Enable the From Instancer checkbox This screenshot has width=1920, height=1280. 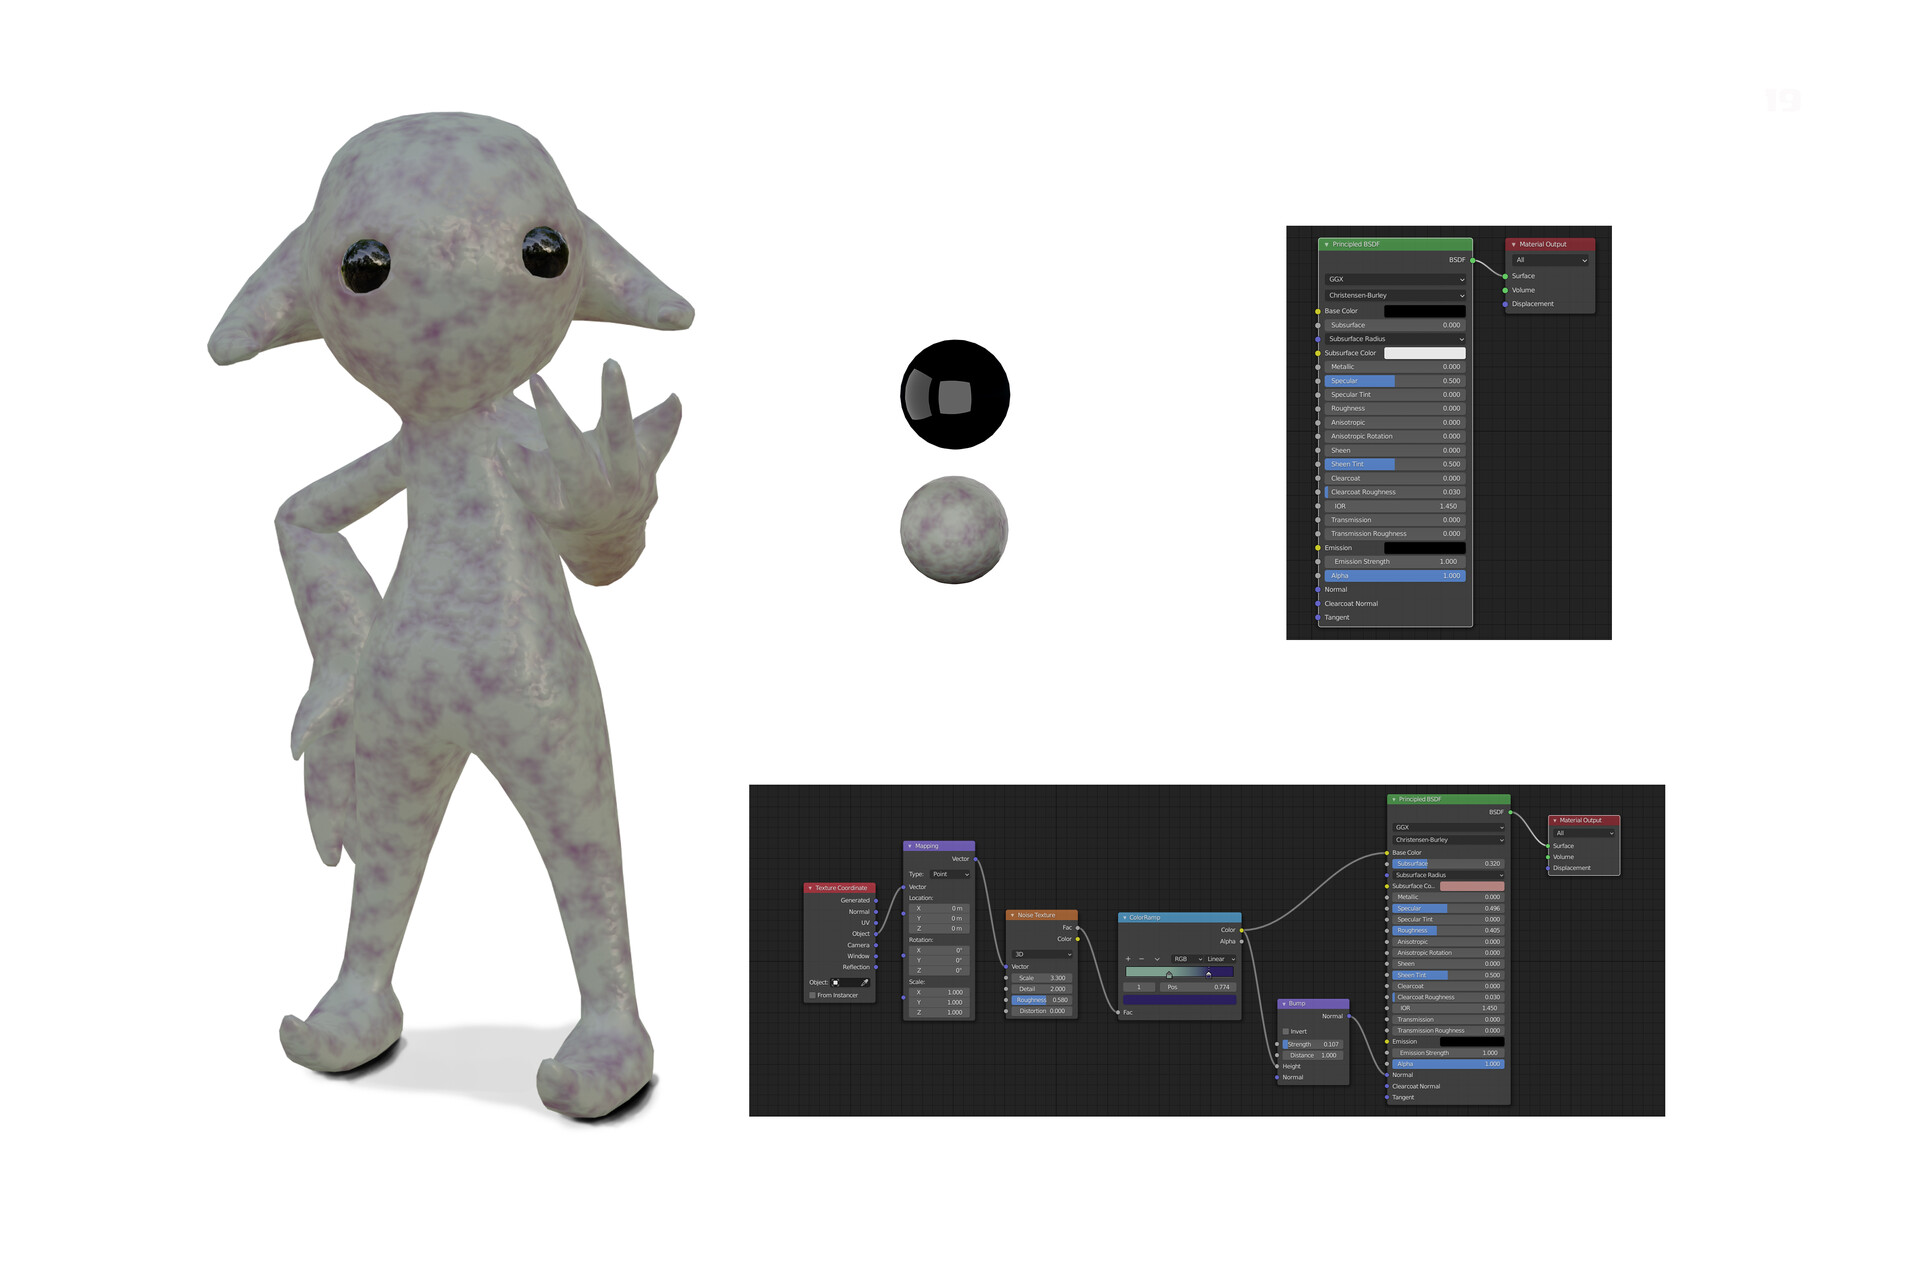click(812, 995)
